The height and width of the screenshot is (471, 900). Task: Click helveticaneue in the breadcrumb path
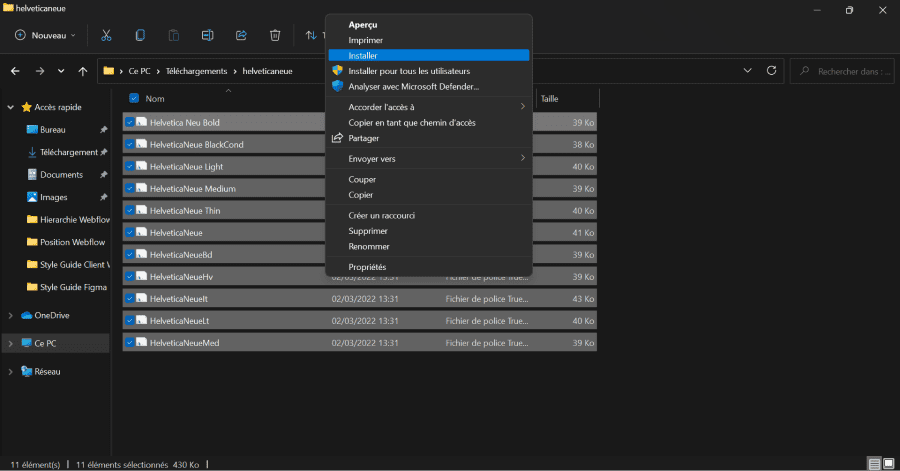pos(267,71)
